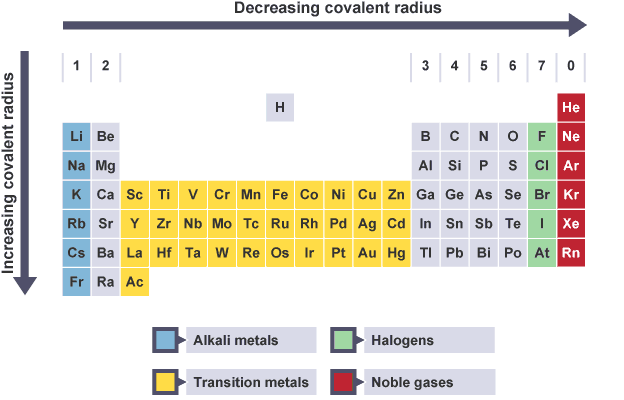This screenshot has height=400, width=624.
Task: Select the Fluorine (F) halogen cell
Action: tap(542, 136)
